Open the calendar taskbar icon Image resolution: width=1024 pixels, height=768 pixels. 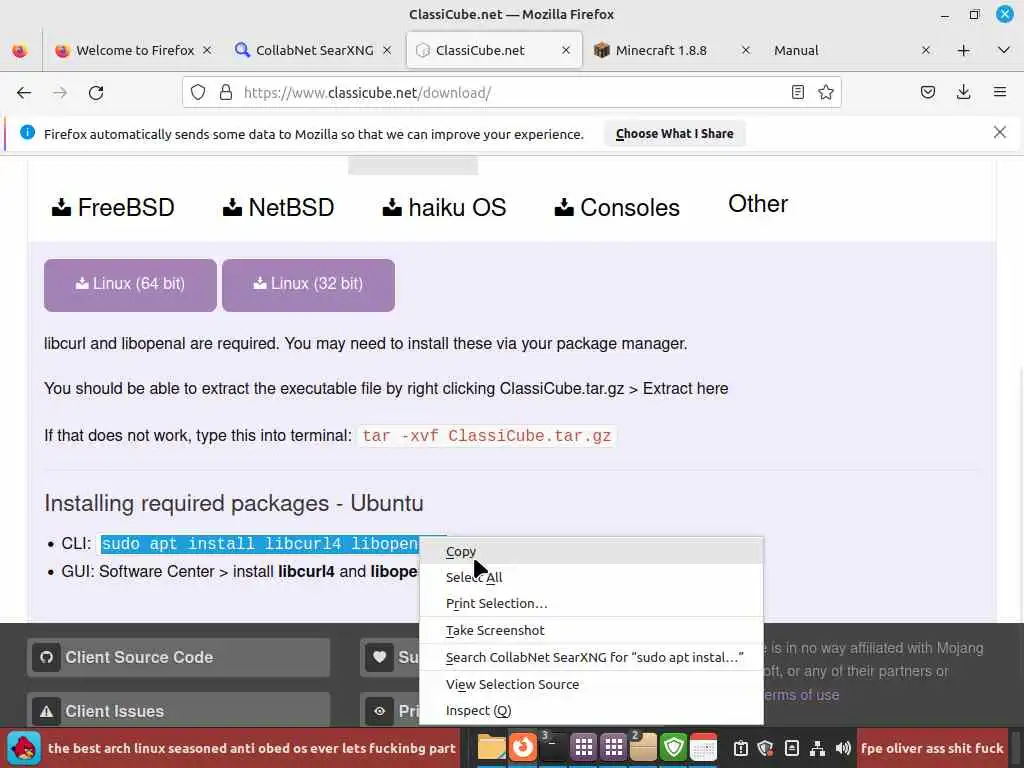pos(703,748)
